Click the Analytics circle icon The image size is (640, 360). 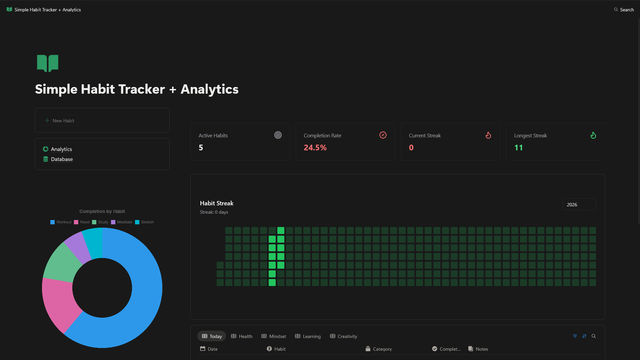pyautogui.click(x=45, y=149)
